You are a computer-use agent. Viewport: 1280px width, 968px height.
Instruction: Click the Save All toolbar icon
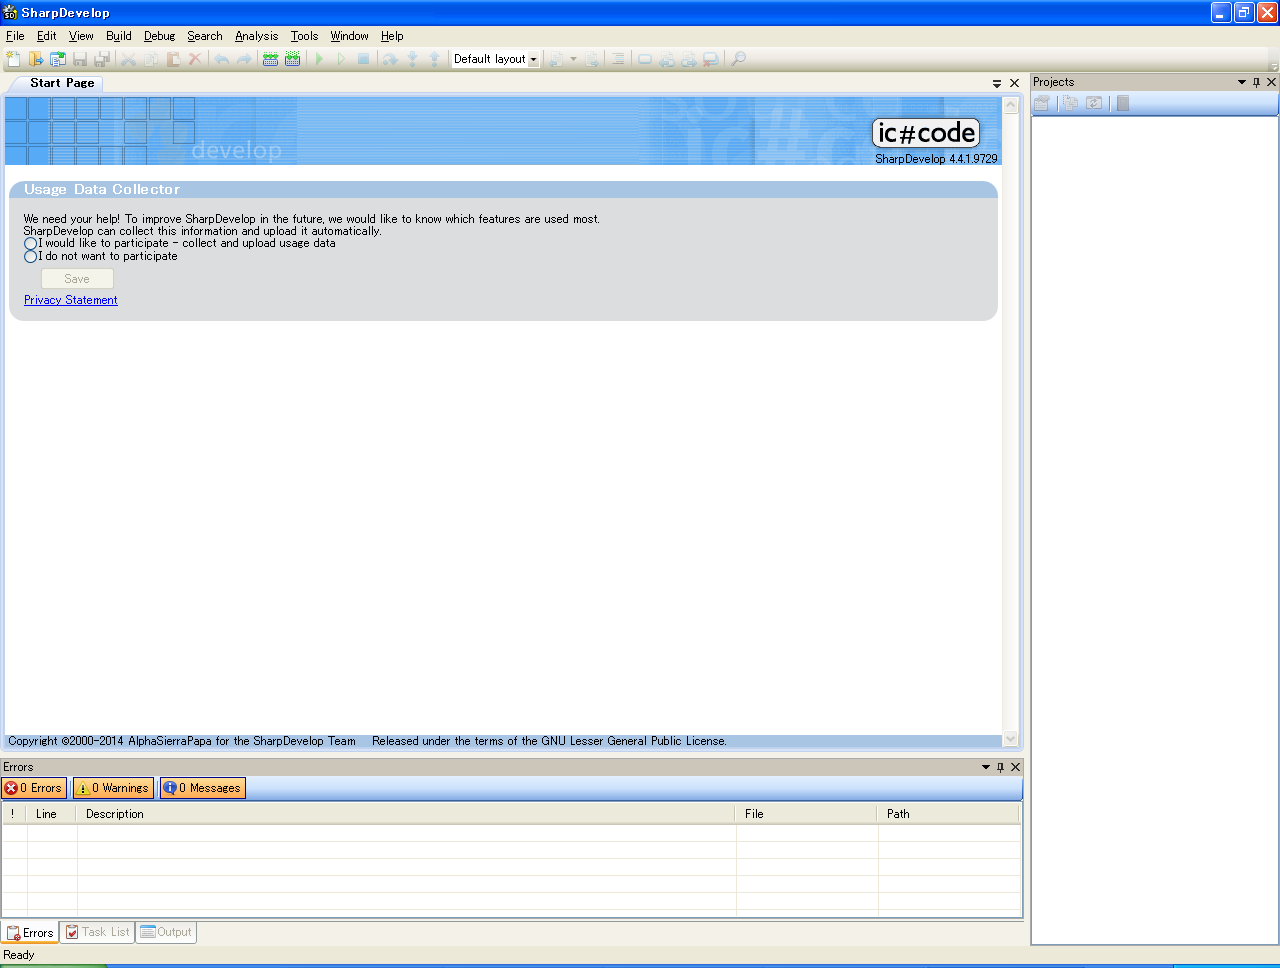[x=102, y=59]
